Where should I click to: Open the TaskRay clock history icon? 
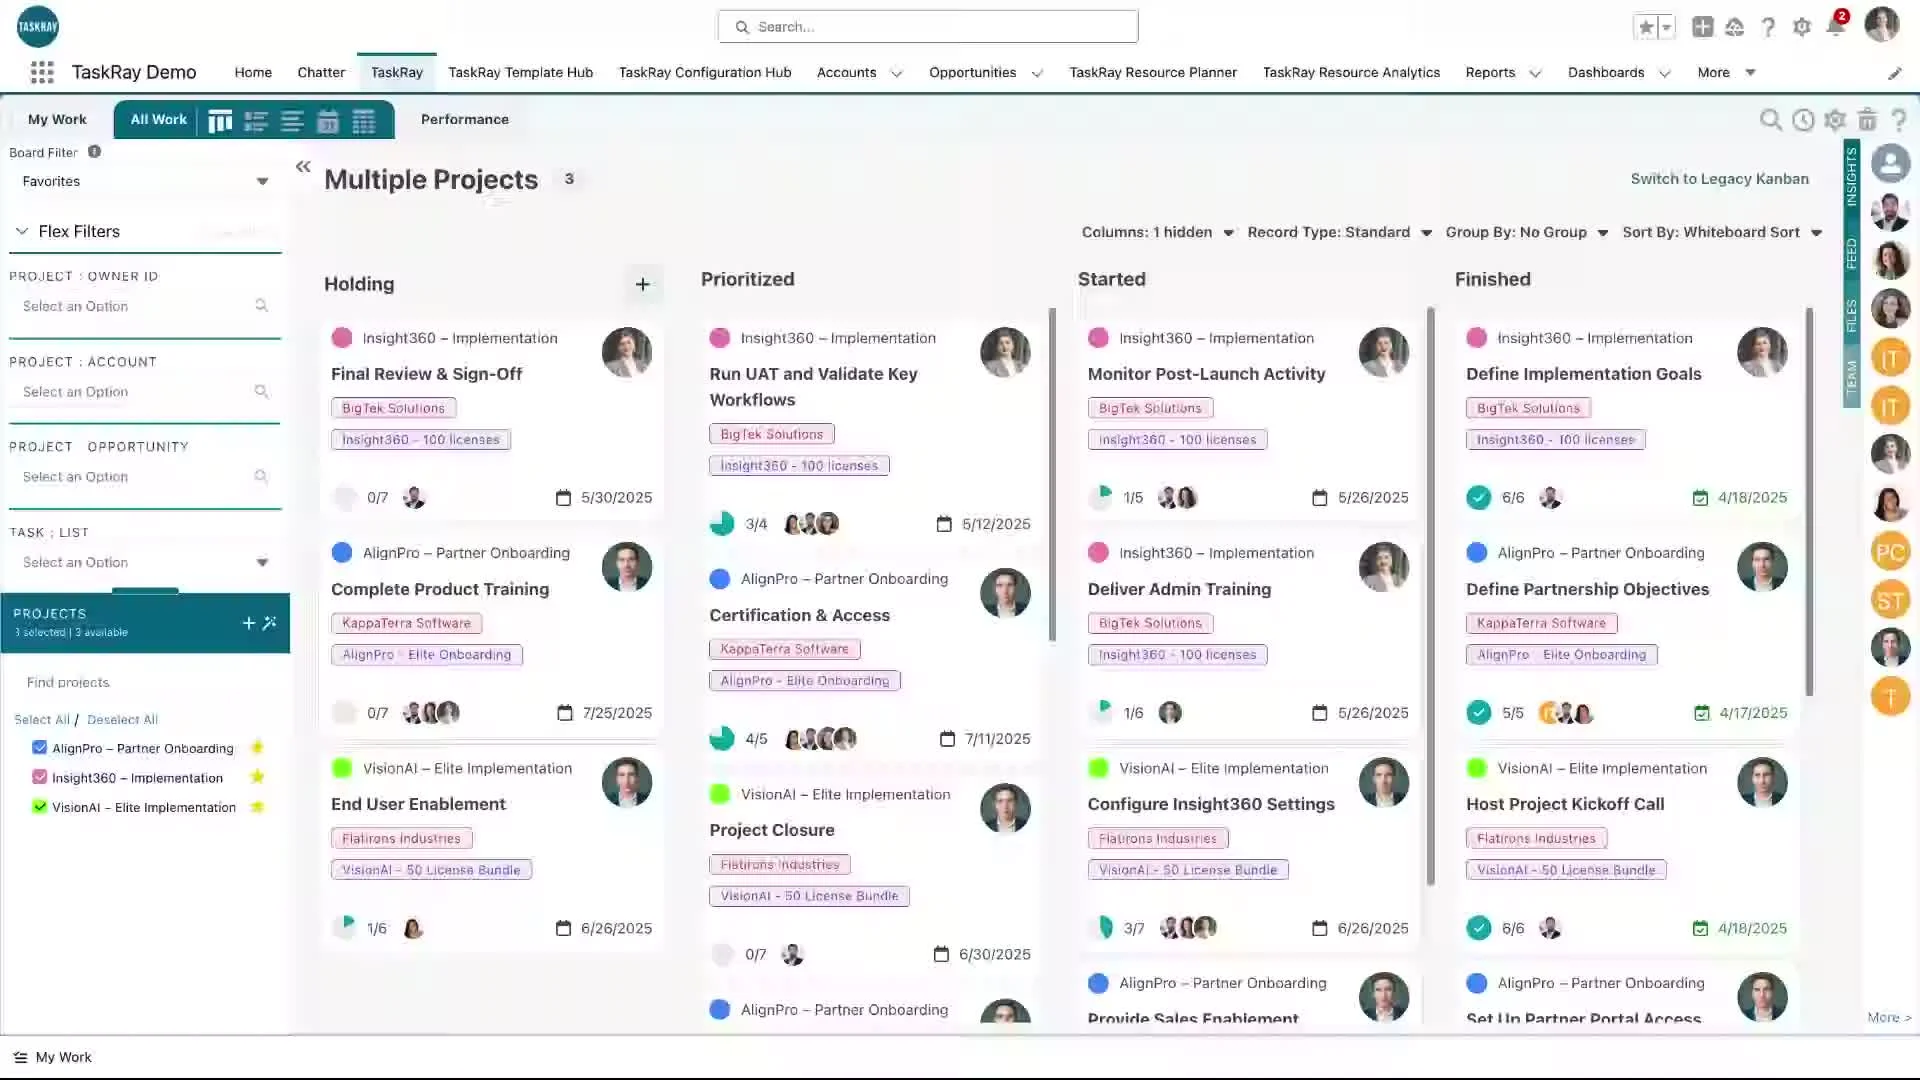click(x=1803, y=120)
